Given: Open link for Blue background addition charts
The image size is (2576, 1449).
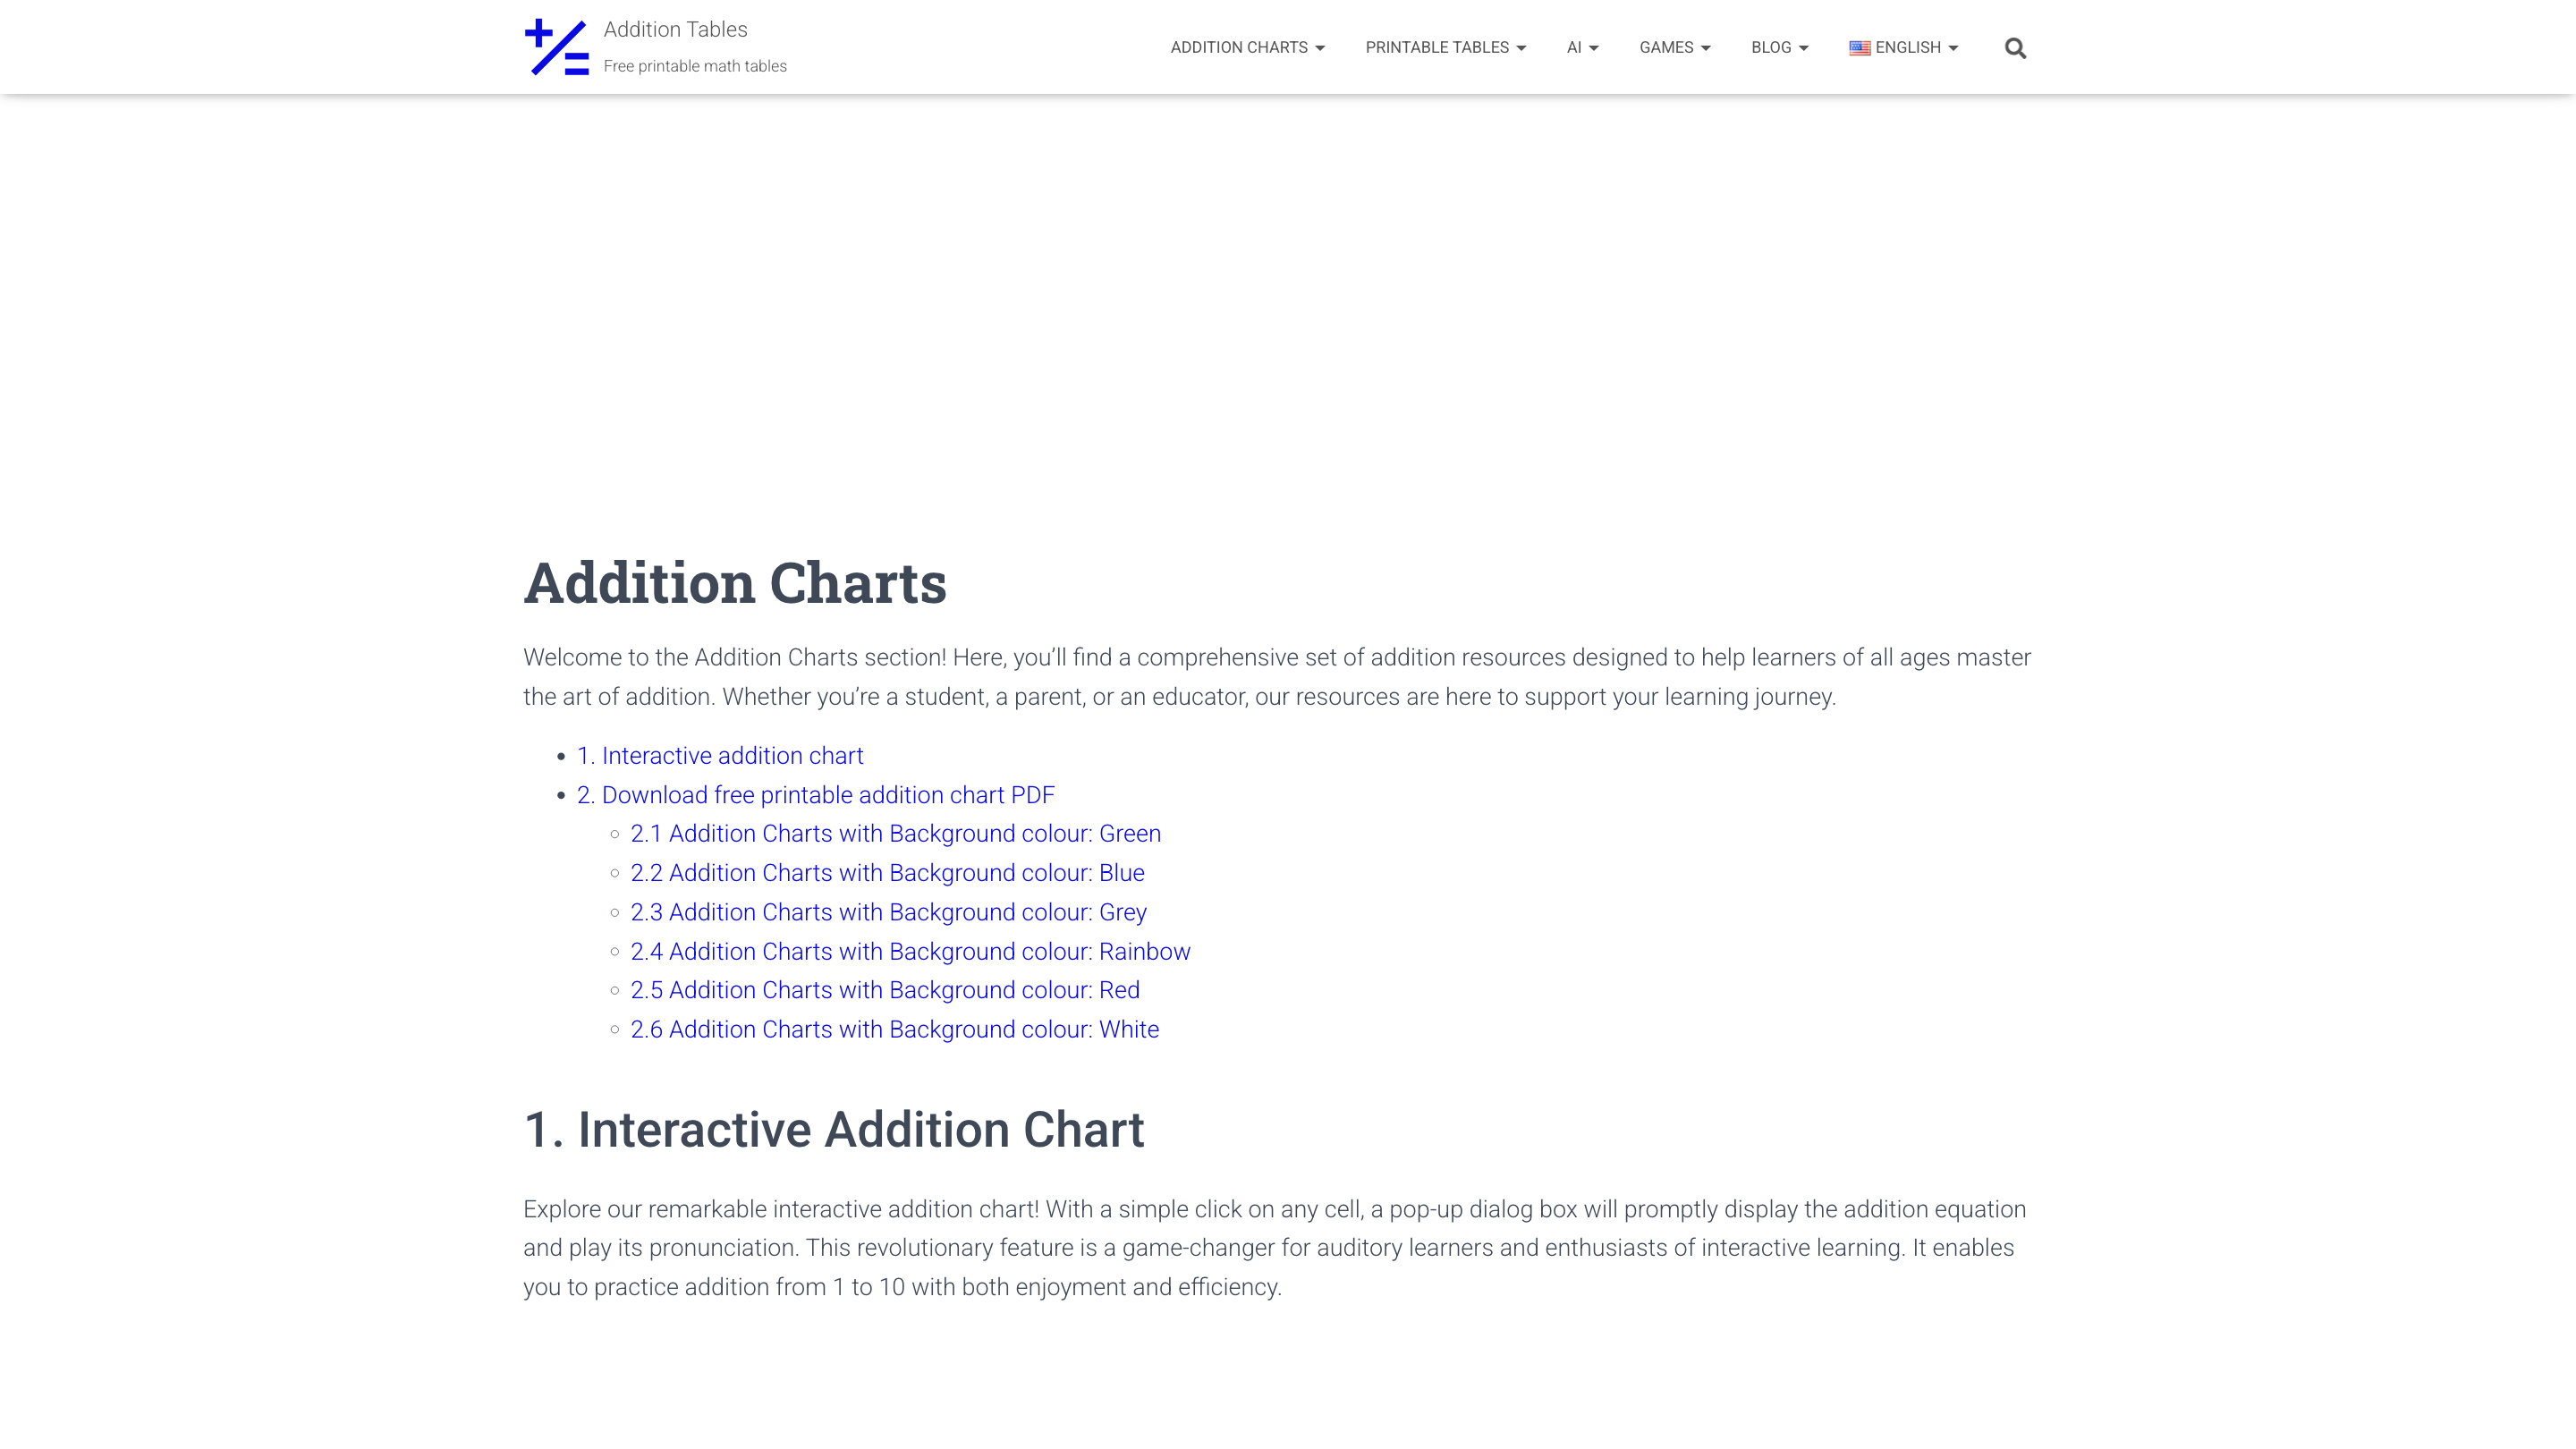Looking at the screenshot, I should [887, 873].
